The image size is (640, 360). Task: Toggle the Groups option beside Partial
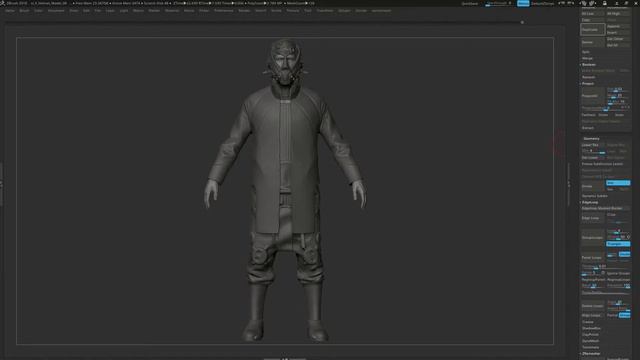coord(624,315)
